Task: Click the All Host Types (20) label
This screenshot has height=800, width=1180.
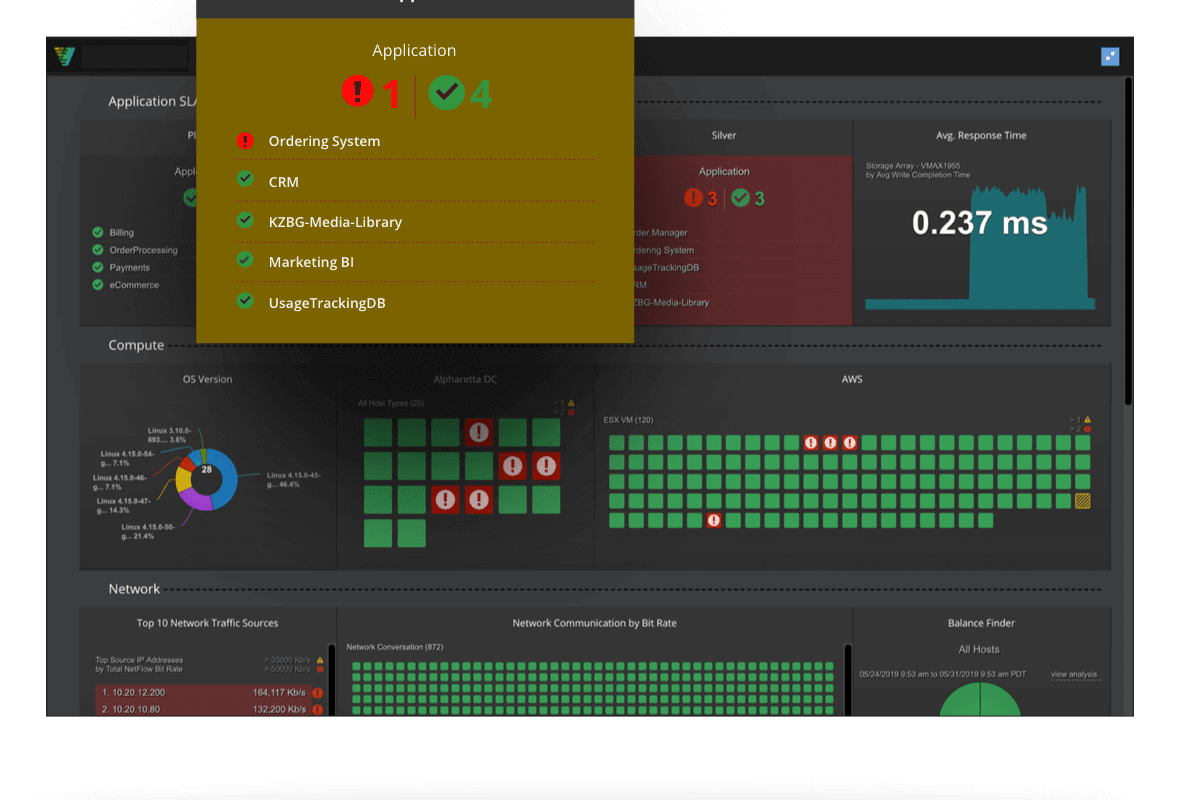Action: click(391, 403)
